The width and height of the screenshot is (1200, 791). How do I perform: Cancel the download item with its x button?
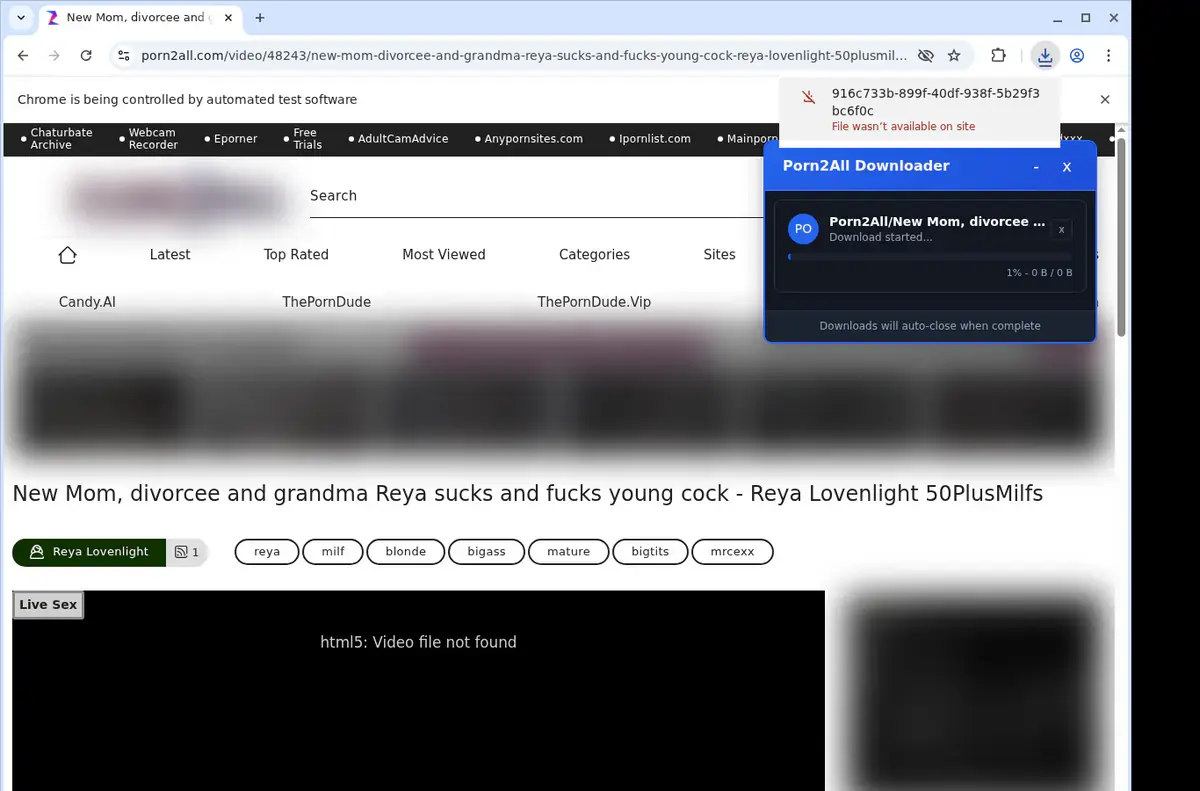[x=1061, y=229]
